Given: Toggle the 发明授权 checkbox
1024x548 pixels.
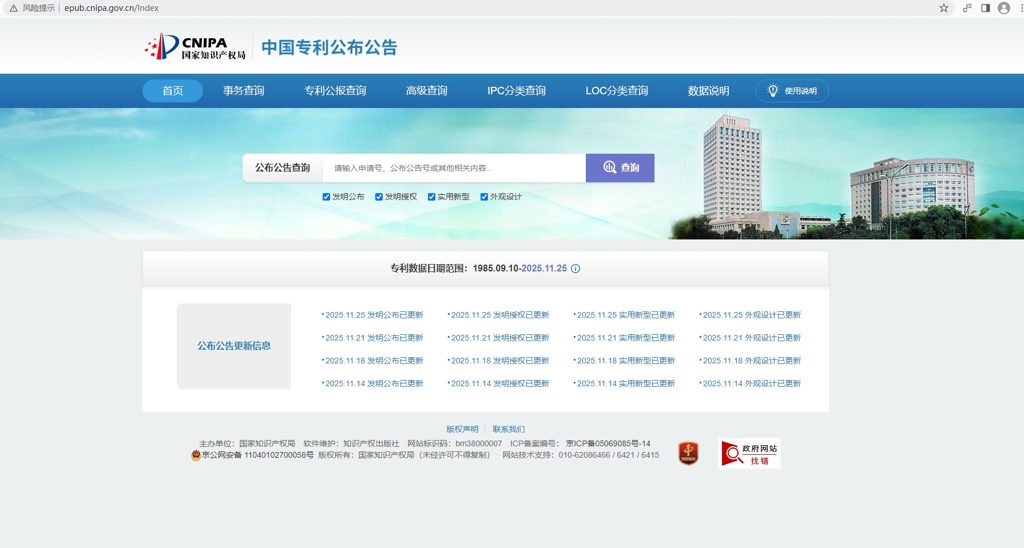Looking at the screenshot, I should point(379,197).
